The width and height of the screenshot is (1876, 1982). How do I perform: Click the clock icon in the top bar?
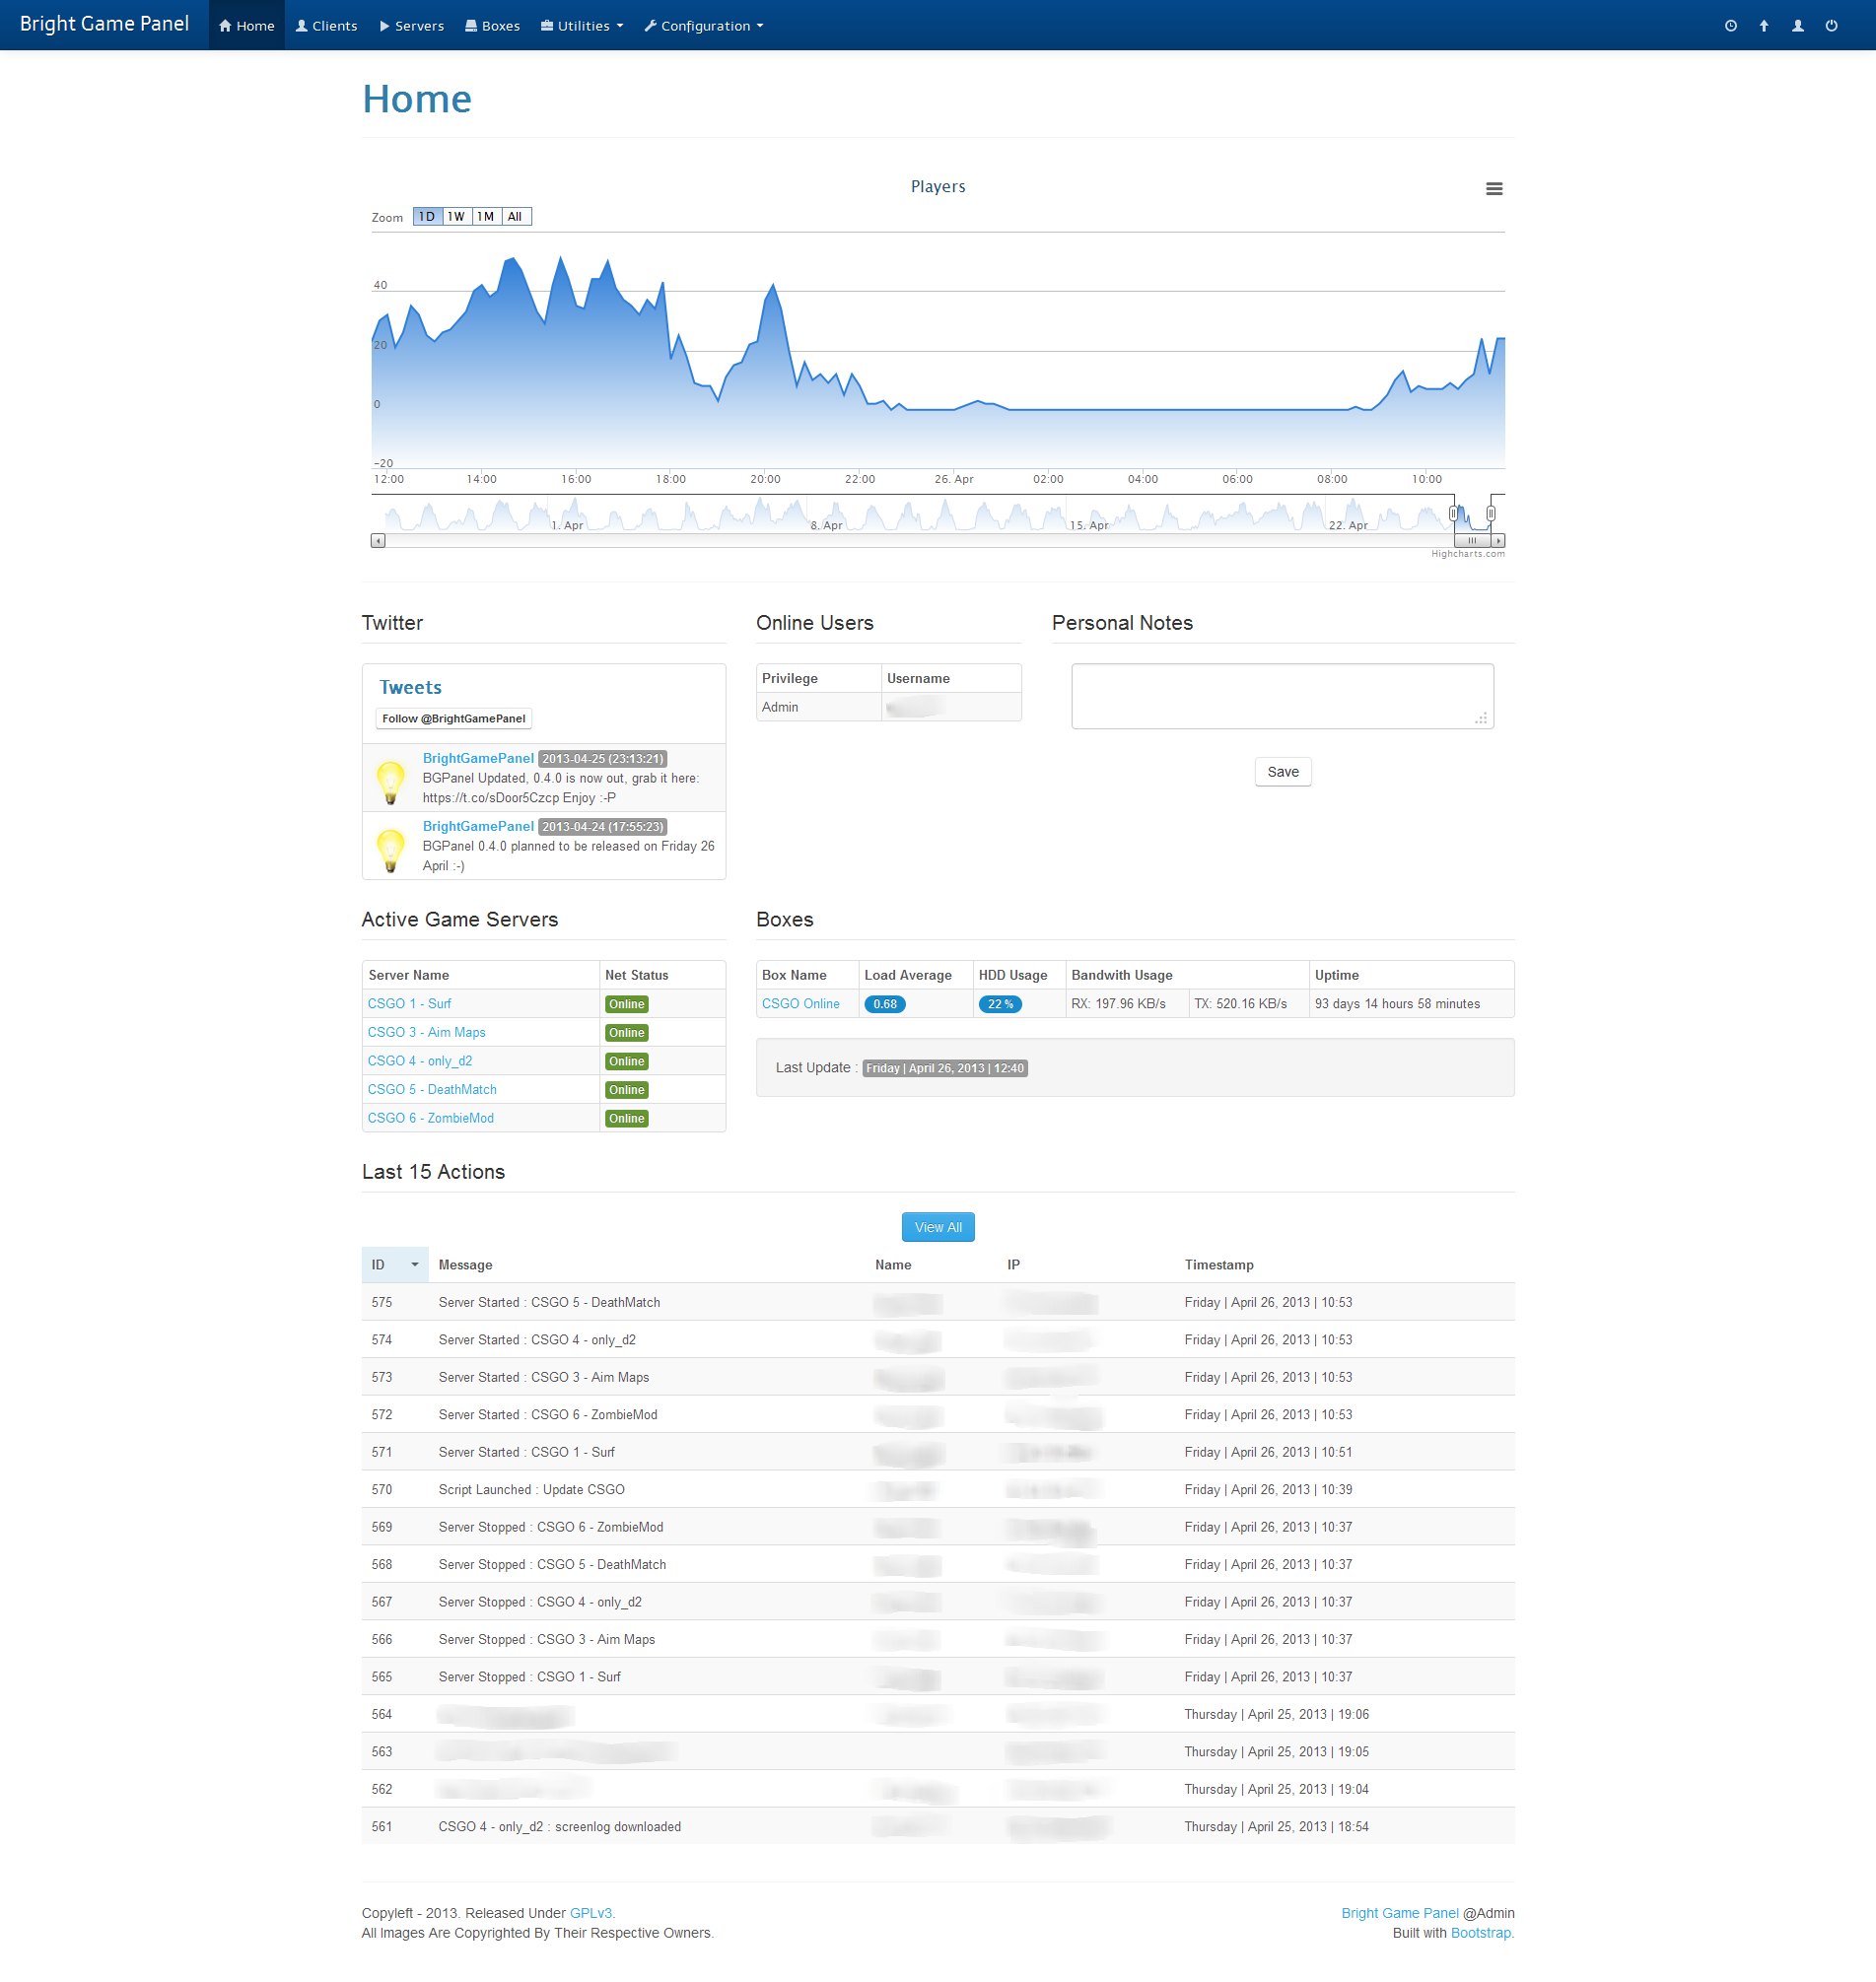[x=1731, y=25]
